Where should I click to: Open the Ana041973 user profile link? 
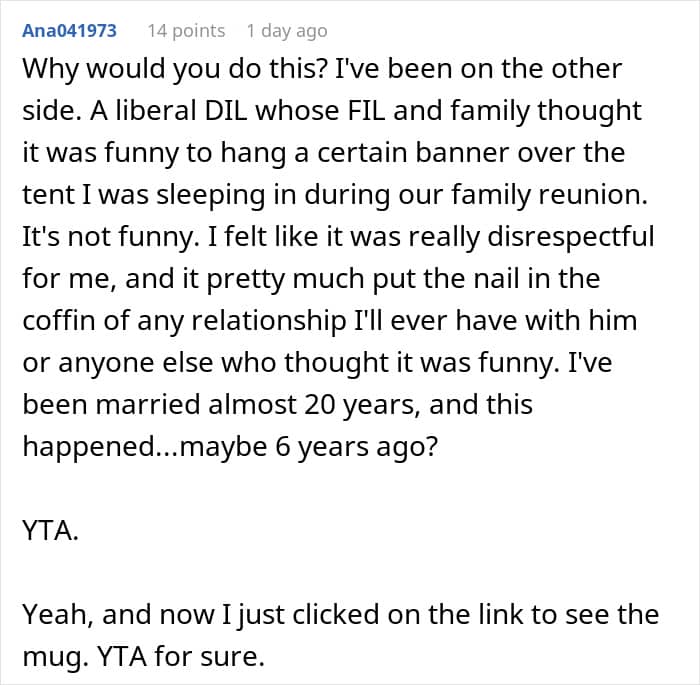click(69, 31)
